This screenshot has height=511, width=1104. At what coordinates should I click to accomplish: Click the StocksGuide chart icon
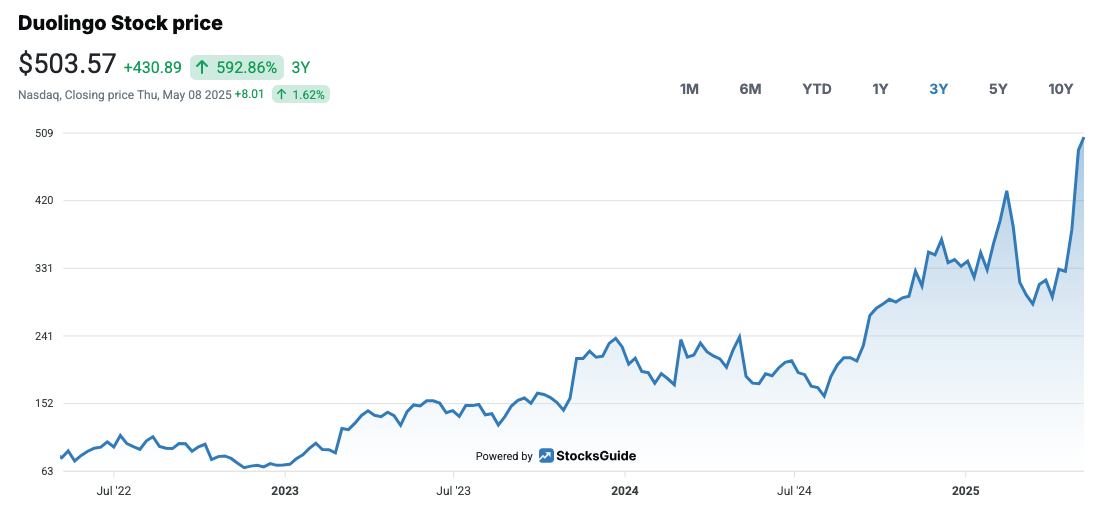[546, 456]
